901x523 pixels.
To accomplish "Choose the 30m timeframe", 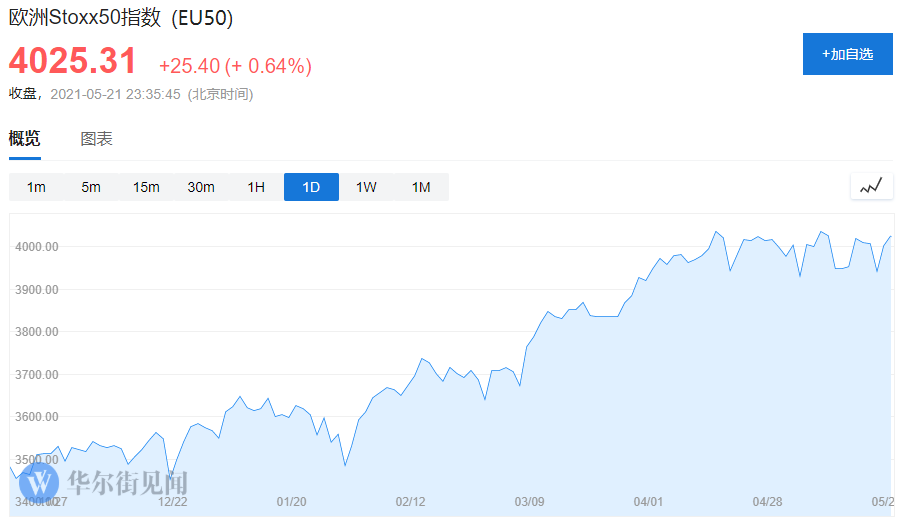I will (201, 187).
